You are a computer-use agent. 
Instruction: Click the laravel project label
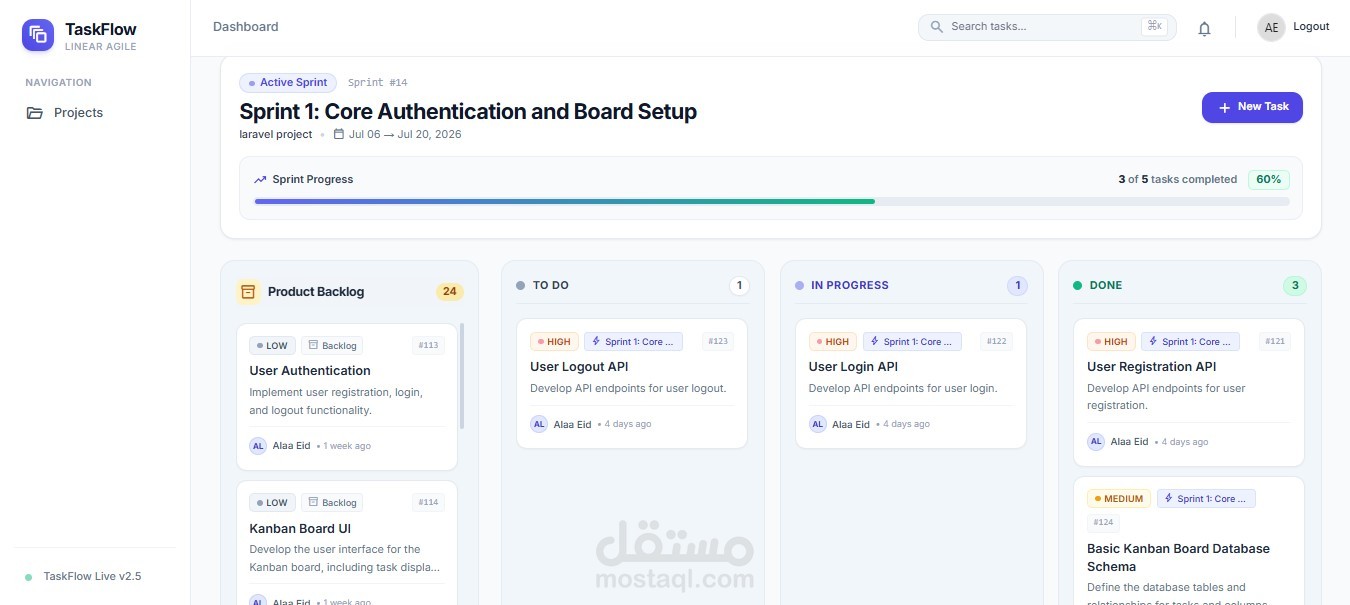[276, 134]
